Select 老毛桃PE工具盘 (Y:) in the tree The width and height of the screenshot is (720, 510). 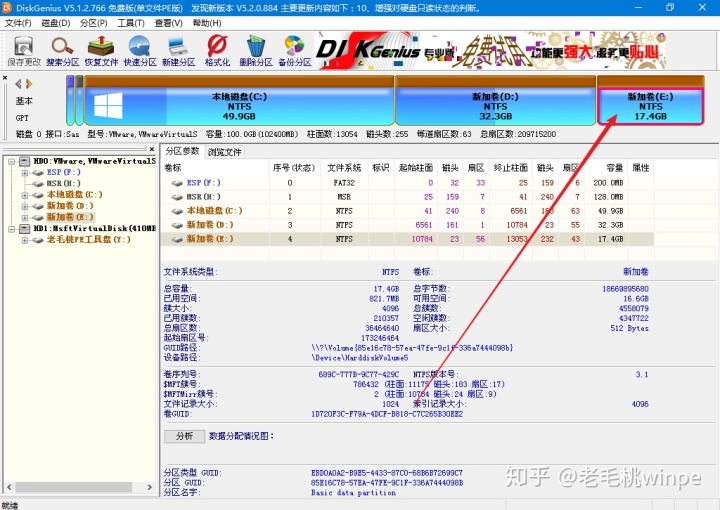(89, 239)
